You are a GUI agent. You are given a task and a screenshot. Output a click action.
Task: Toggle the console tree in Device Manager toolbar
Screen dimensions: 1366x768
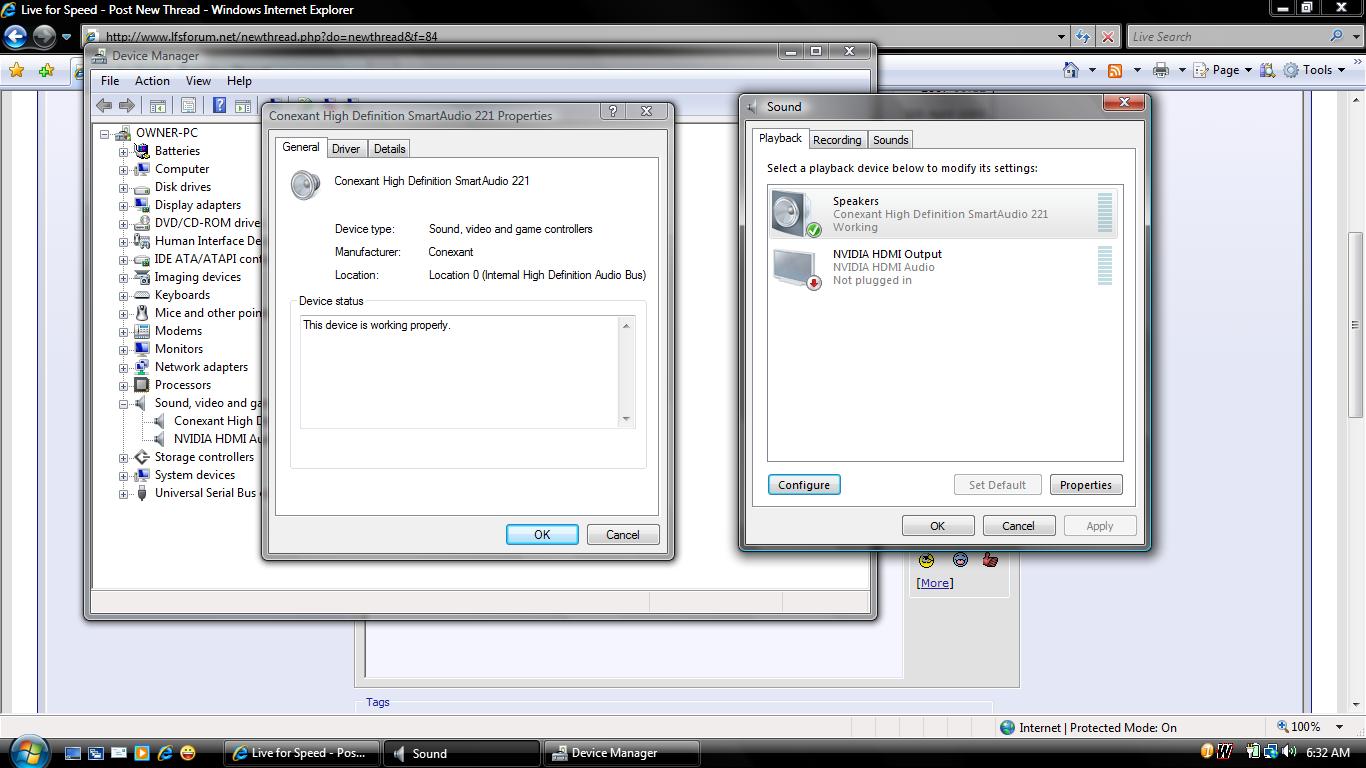[x=158, y=105]
